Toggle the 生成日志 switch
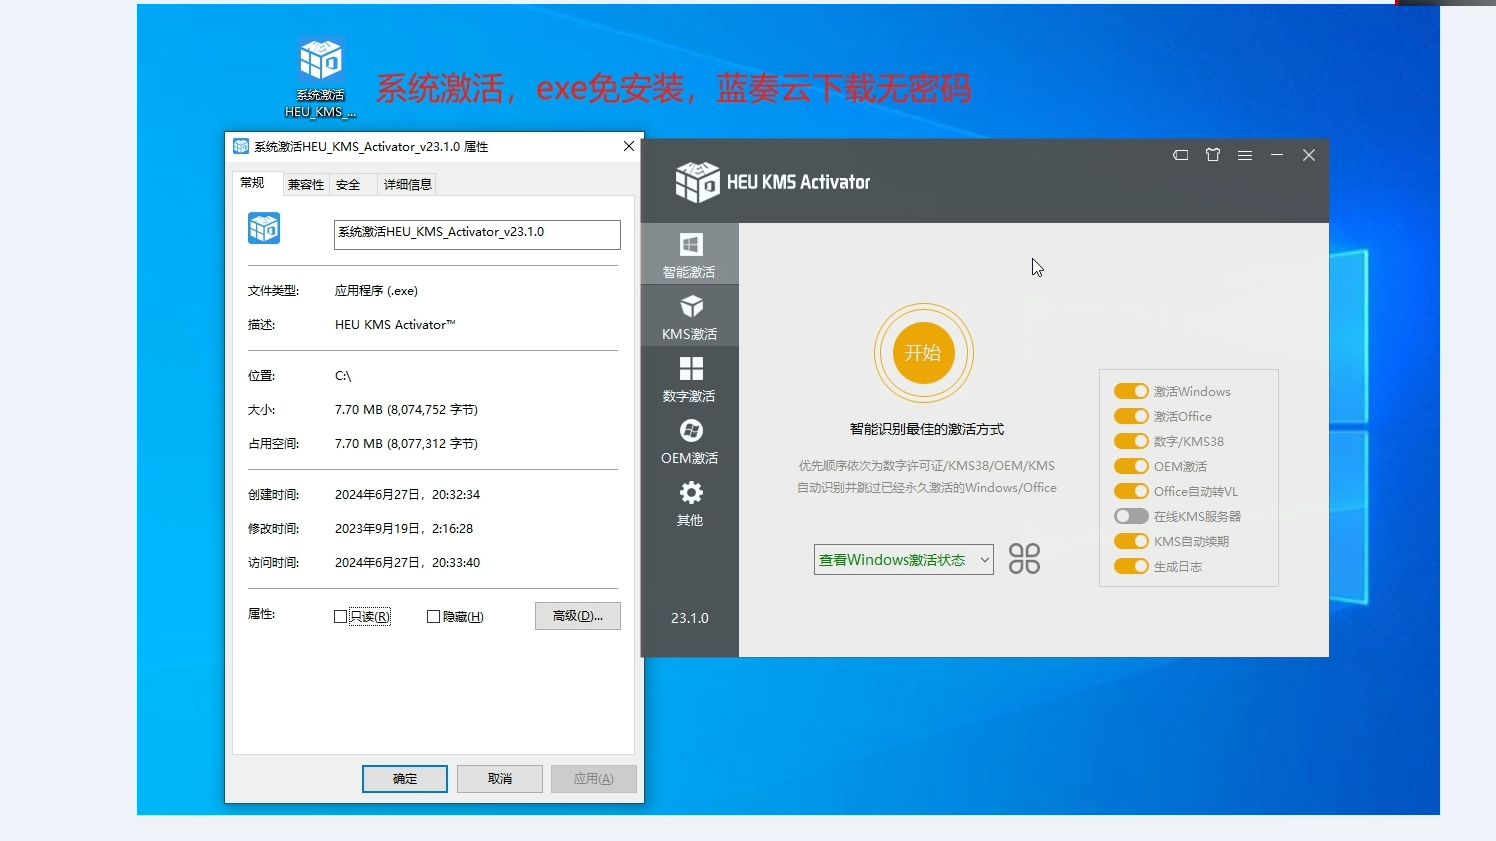 [1131, 566]
